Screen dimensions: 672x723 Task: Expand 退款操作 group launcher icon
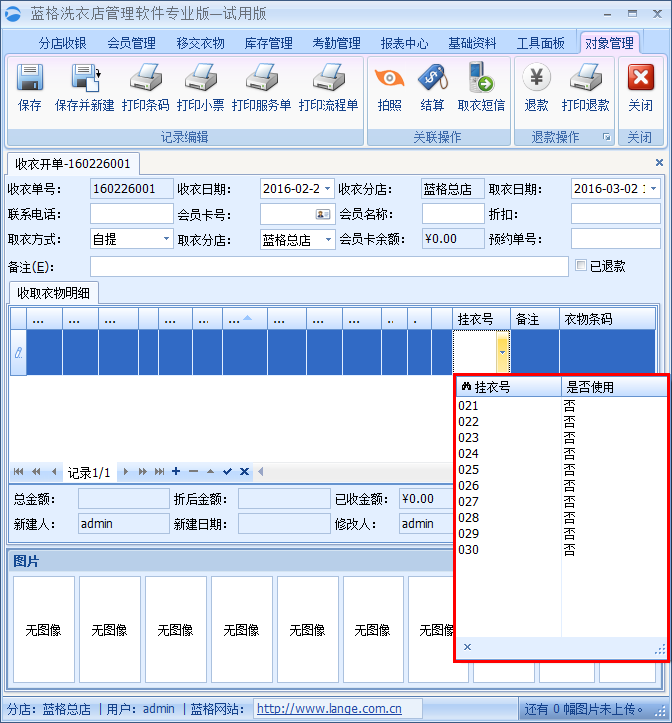(607, 137)
